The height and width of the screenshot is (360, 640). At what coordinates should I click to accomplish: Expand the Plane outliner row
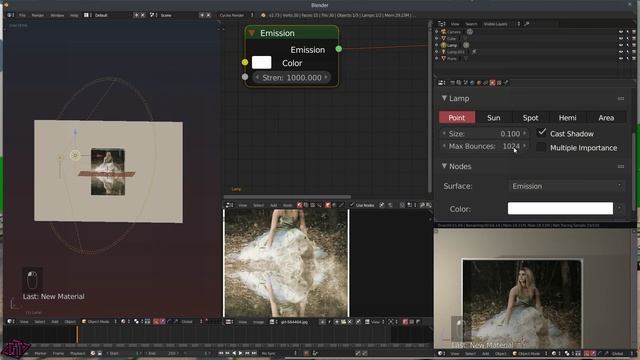coord(437,59)
